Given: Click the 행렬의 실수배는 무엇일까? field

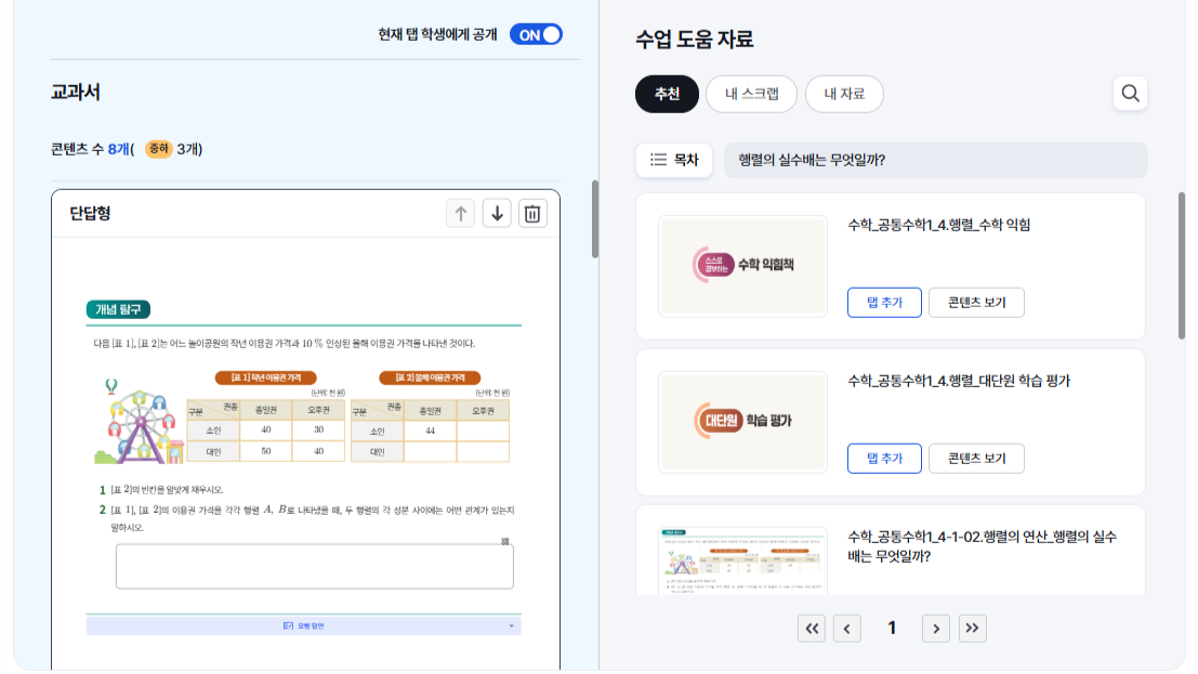Looking at the screenshot, I should 935,160.
